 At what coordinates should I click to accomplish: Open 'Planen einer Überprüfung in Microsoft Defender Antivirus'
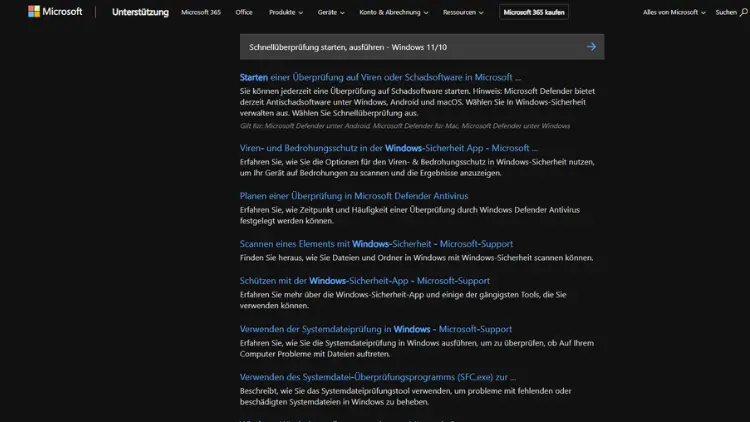click(x=354, y=196)
